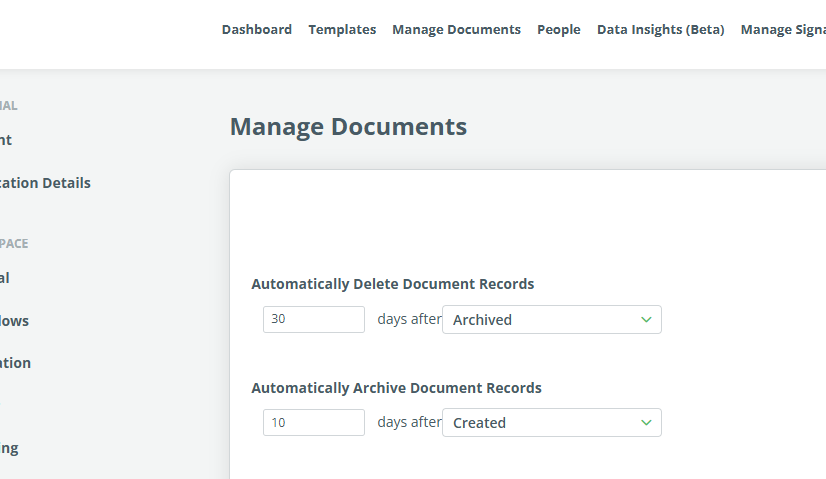
Task: Click the delete days field showing 30
Action: click(313, 320)
